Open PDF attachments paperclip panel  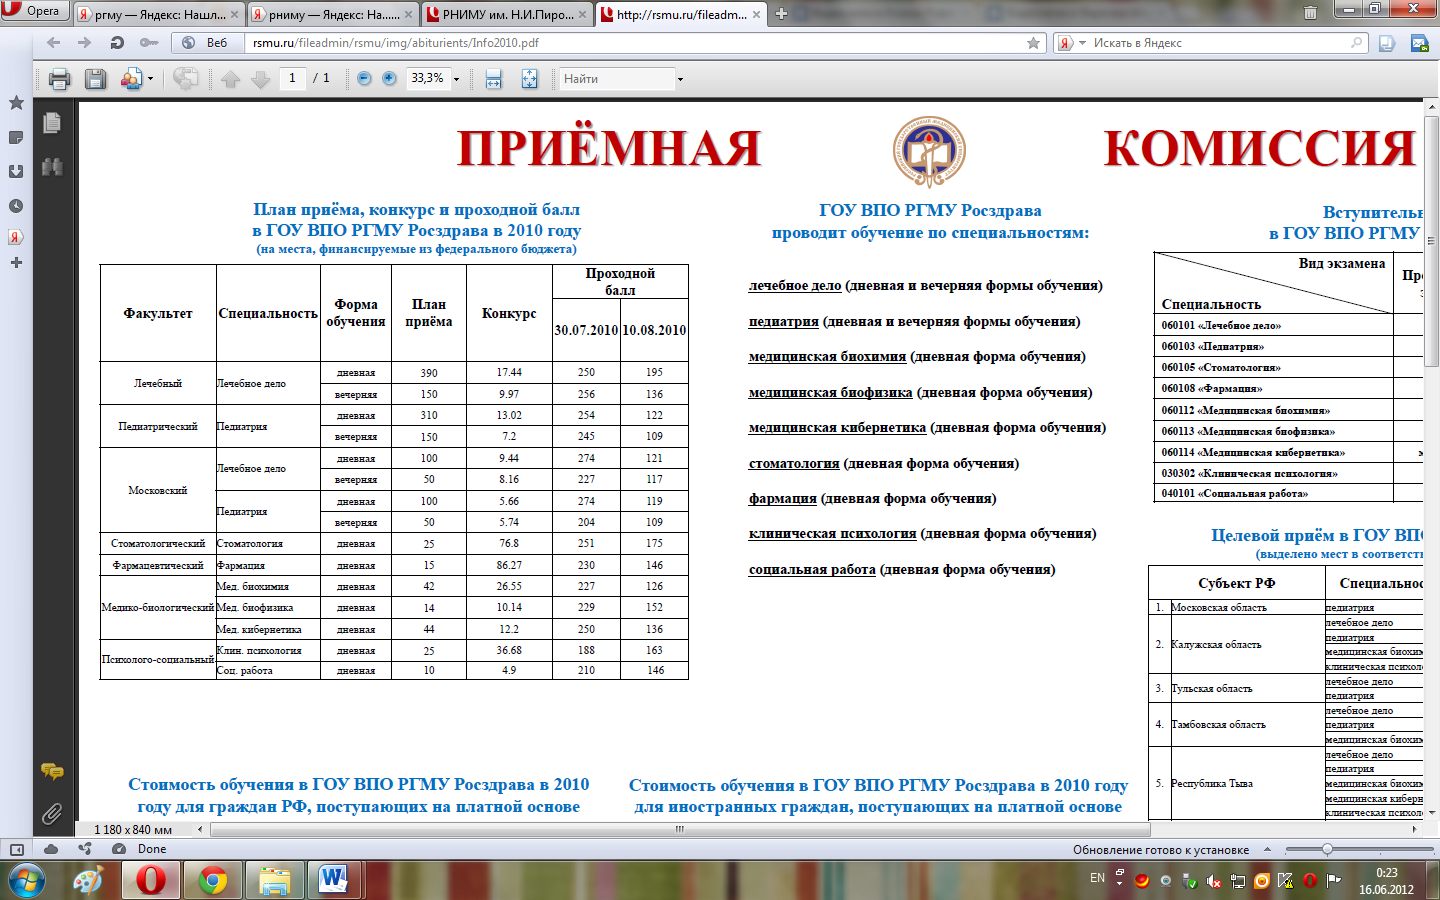click(52, 814)
